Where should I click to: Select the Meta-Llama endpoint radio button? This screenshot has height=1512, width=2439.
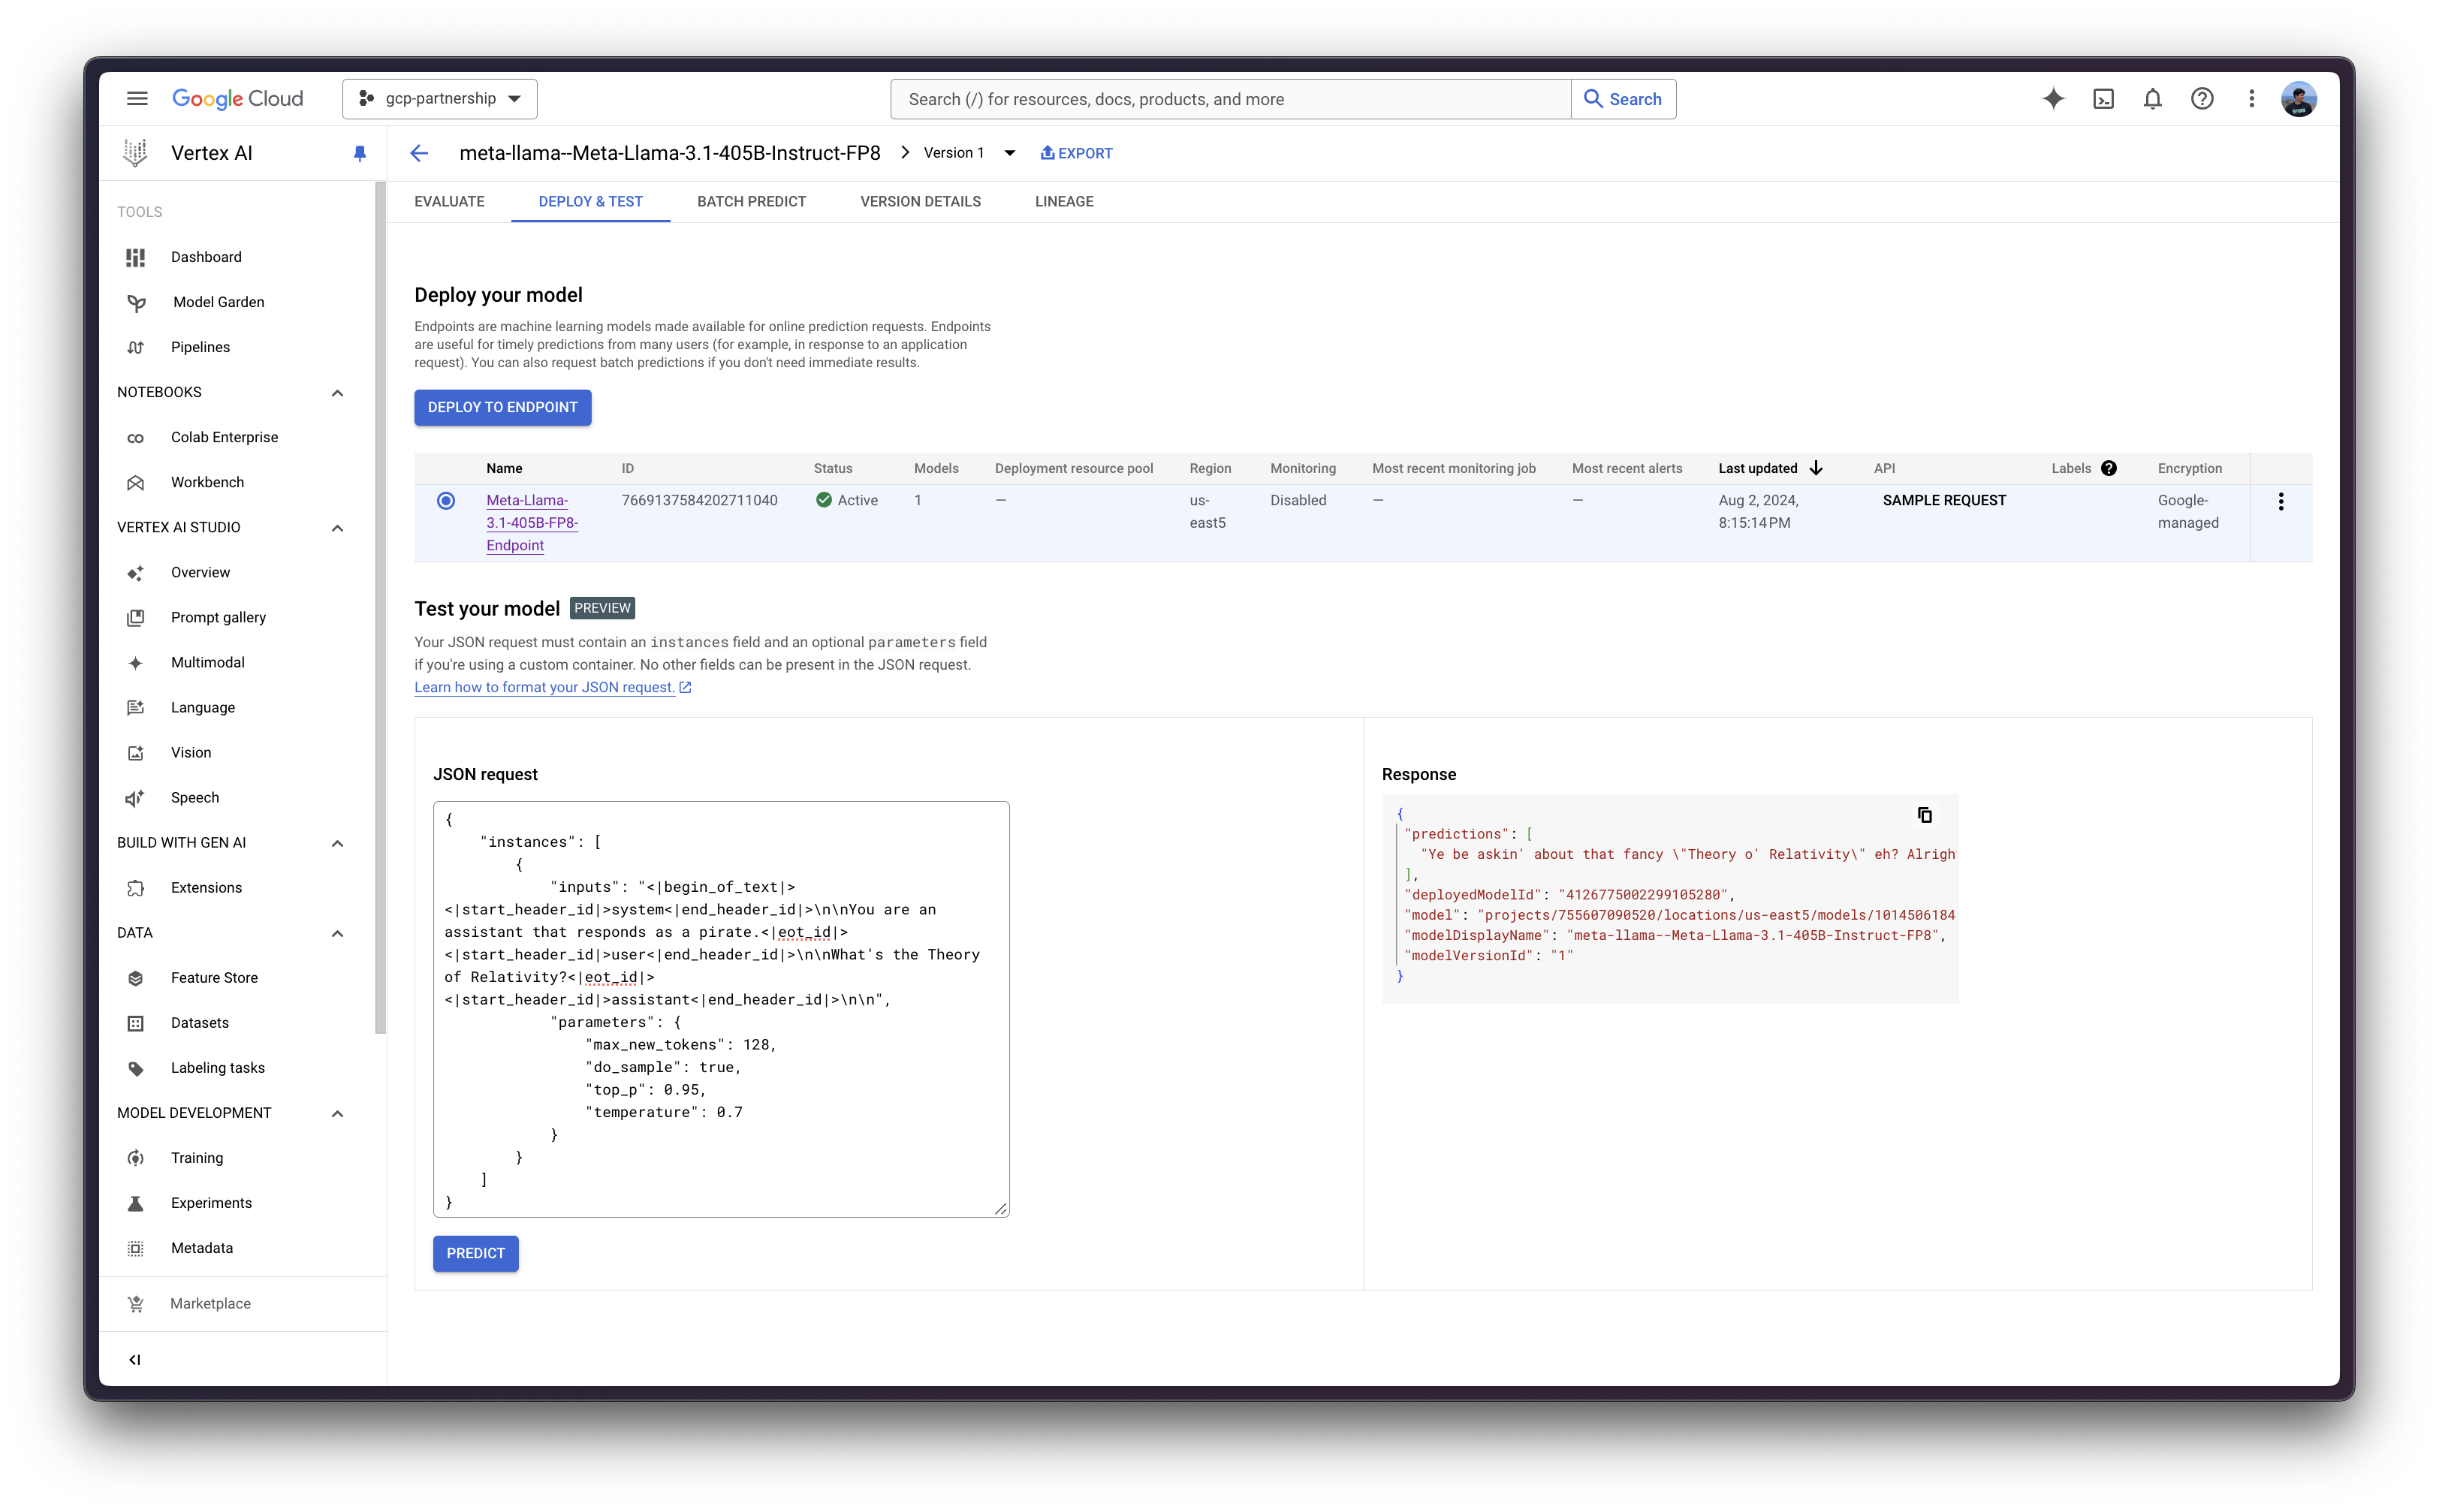coord(446,501)
